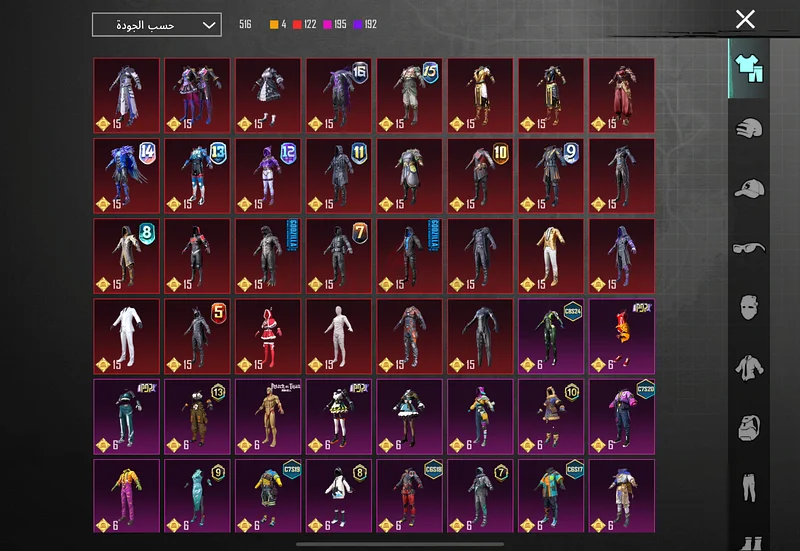Select the blue winged outfit badge 14
The height and width of the screenshot is (551, 800).
(x=127, y=176)
